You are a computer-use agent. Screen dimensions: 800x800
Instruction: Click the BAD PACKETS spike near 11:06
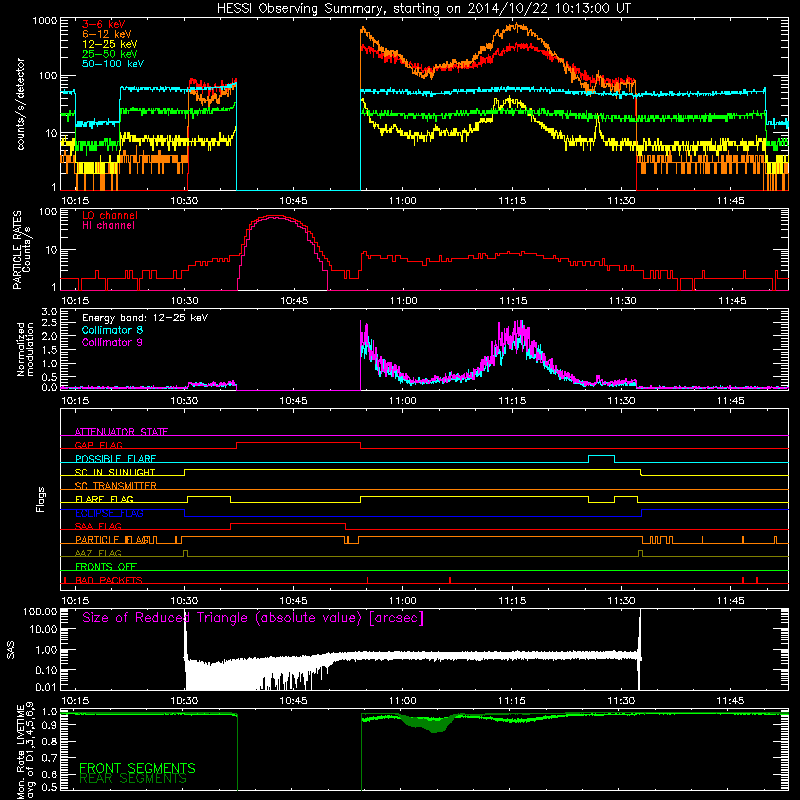(x=449, y=580)
